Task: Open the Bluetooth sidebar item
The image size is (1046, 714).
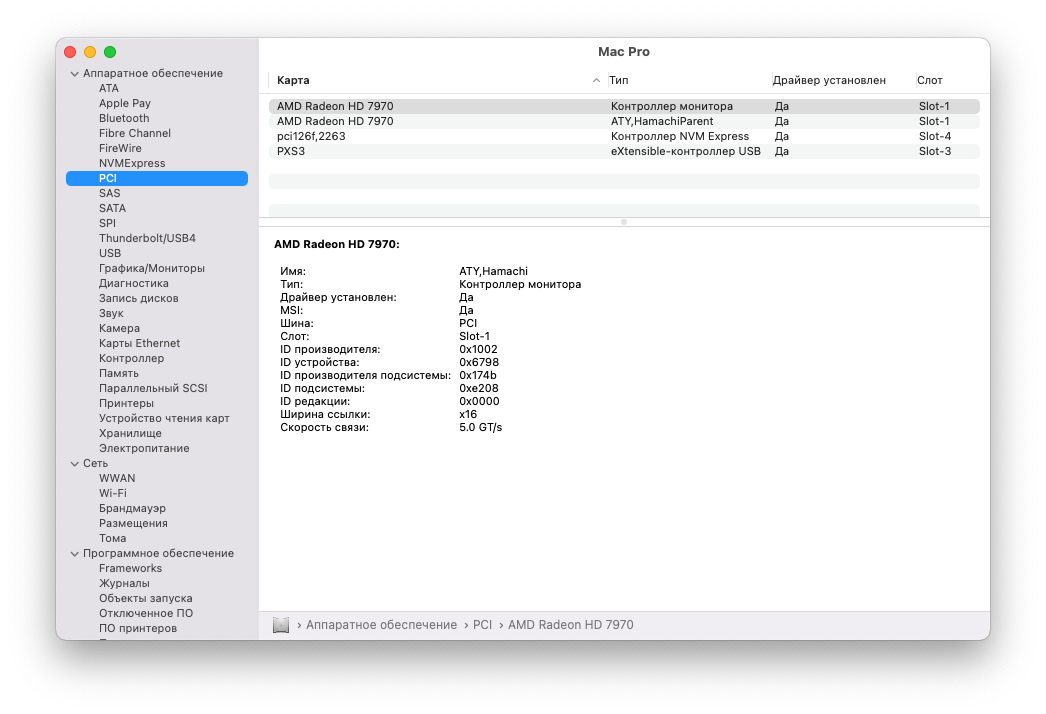Action: pyautogui.click(x=124, y=118)
